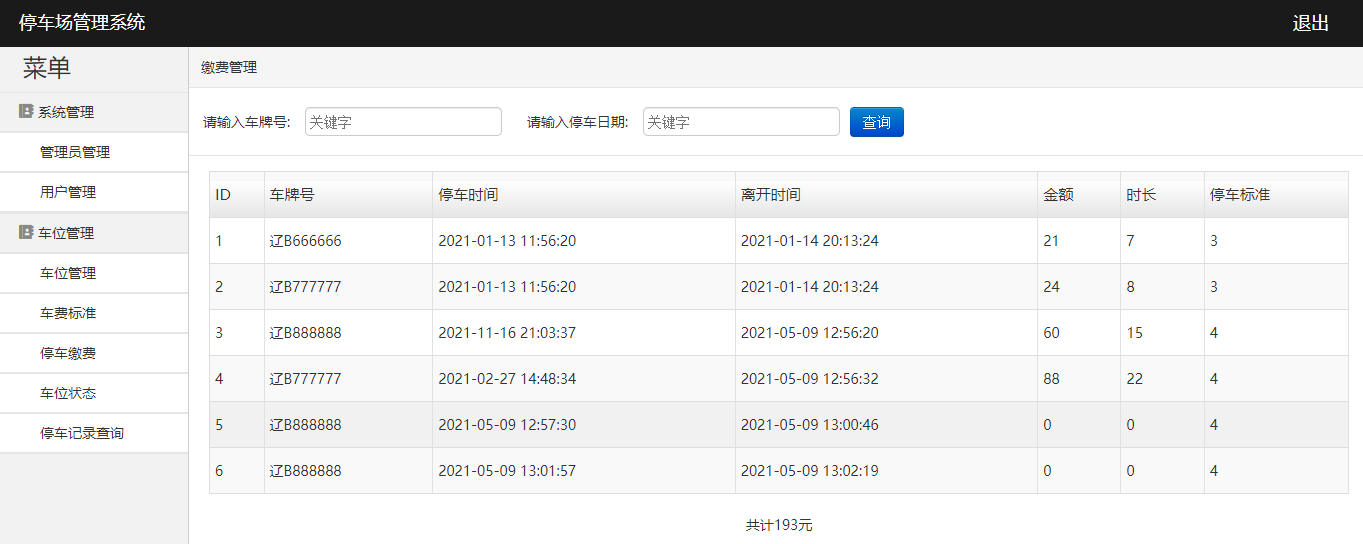Image resolution: width=1363 pixels, height=544 pixels.
Task: Click duration 15 in row 3
Action: point(1134,333)
